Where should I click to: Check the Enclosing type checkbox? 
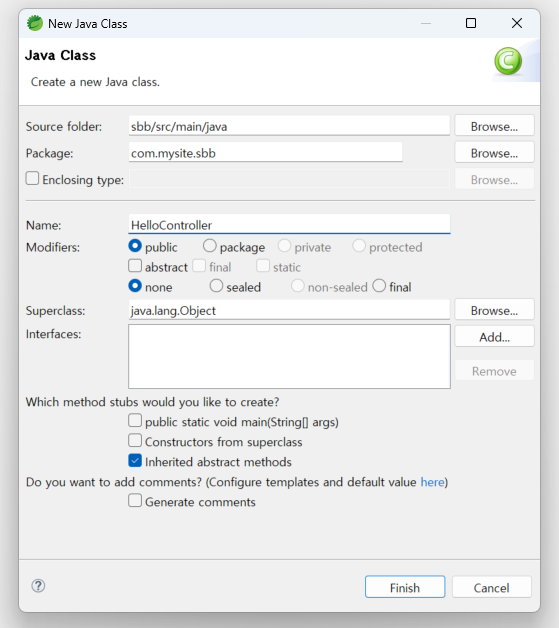[32, 179]
